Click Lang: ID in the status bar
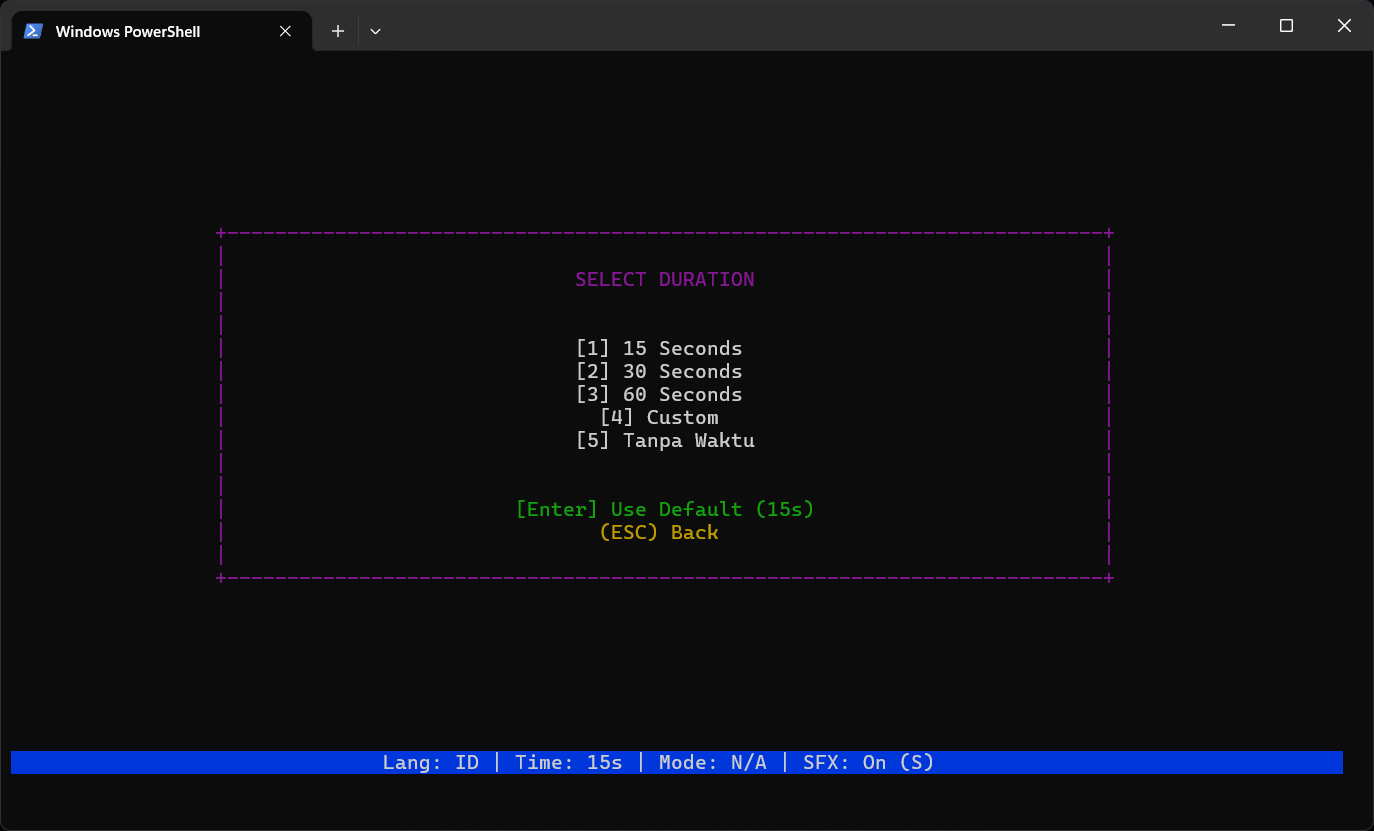The image size is (1374, 831). tap(431, 763)
